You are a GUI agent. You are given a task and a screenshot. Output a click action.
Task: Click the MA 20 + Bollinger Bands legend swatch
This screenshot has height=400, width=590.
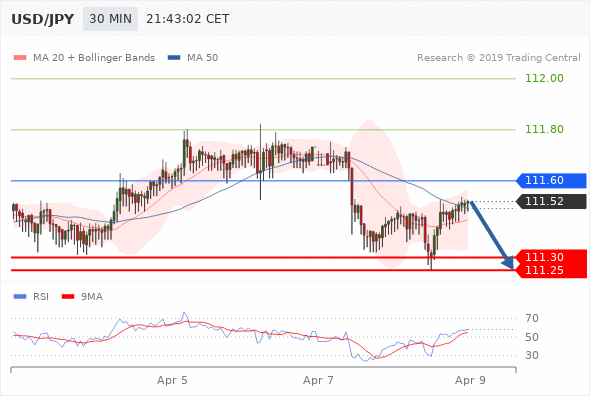point(20,58)
